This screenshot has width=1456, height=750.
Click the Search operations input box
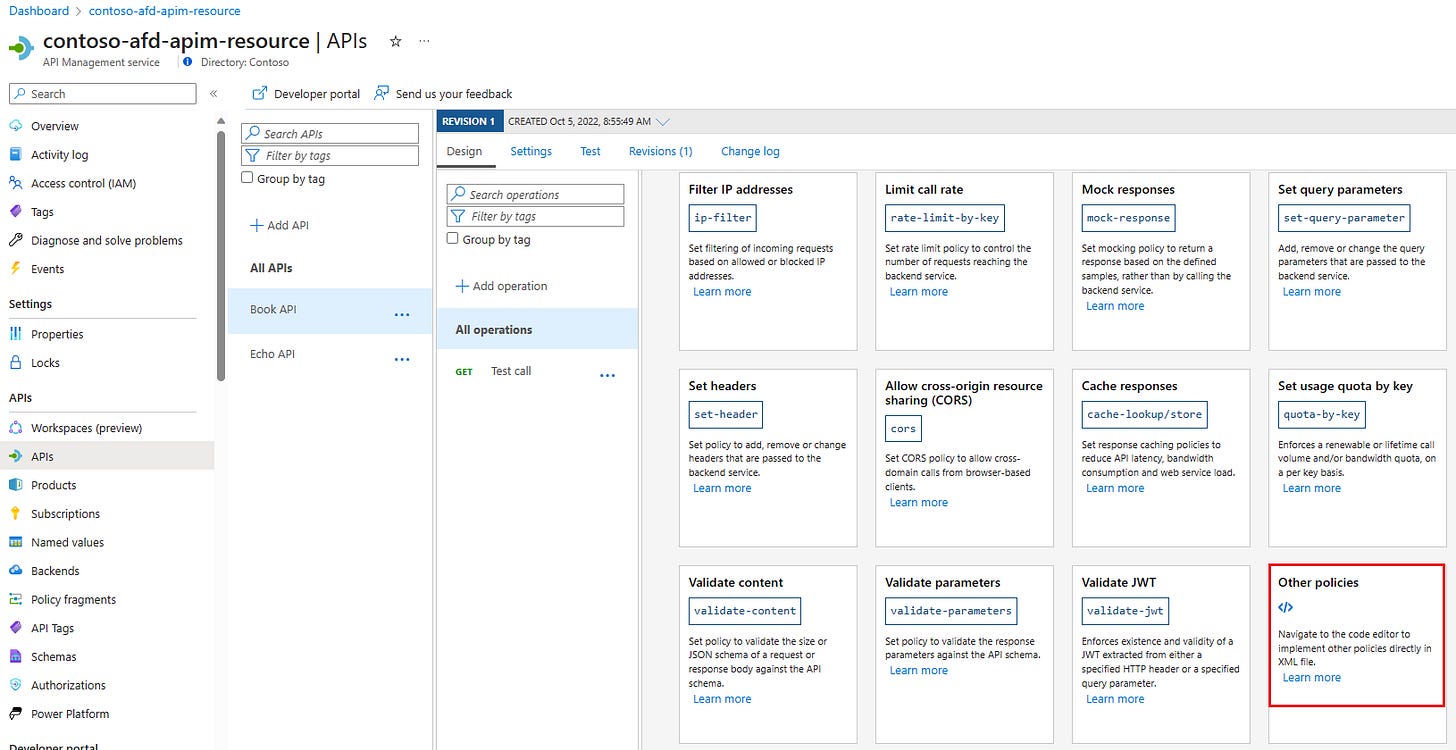(535, 194)
